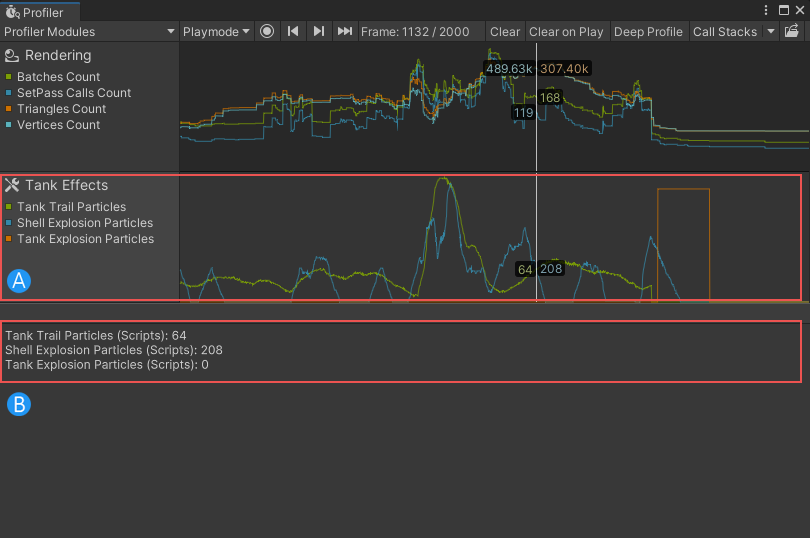810x538 pixels.
Task: Open the Profiler window kebab menu
Action: (x=766, y=10)
